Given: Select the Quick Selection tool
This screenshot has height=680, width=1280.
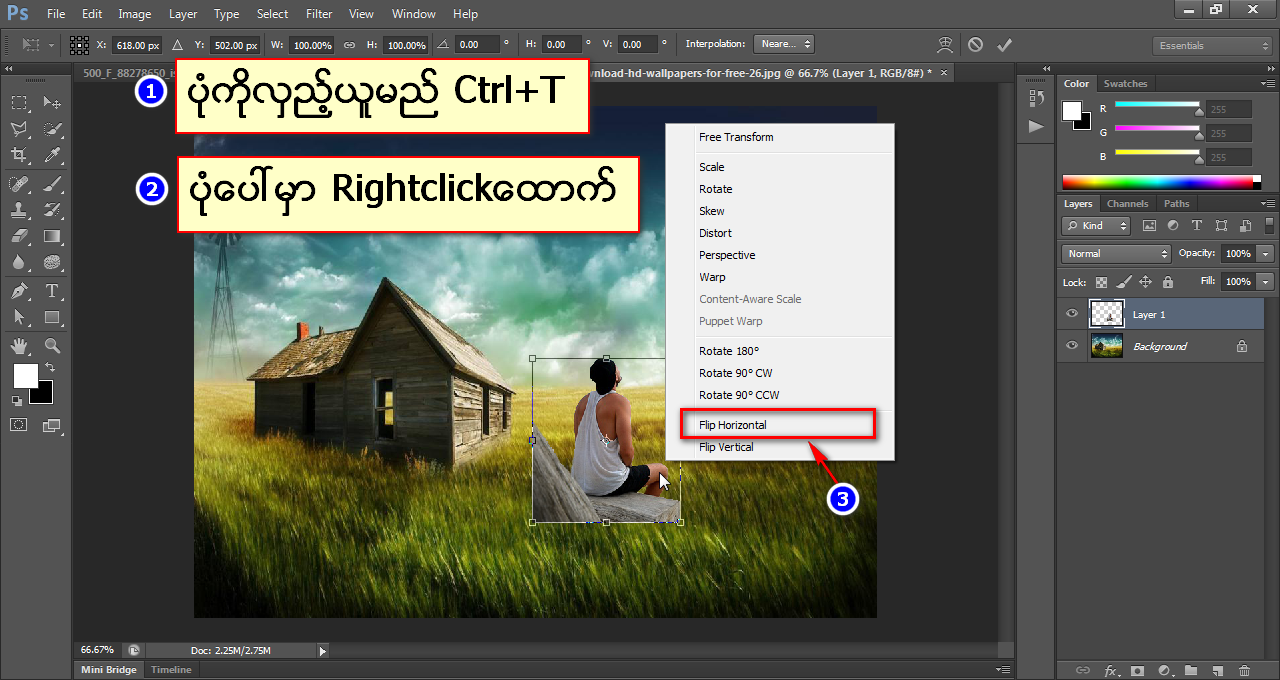Looking at the screenshot, I should click(53, 129).
